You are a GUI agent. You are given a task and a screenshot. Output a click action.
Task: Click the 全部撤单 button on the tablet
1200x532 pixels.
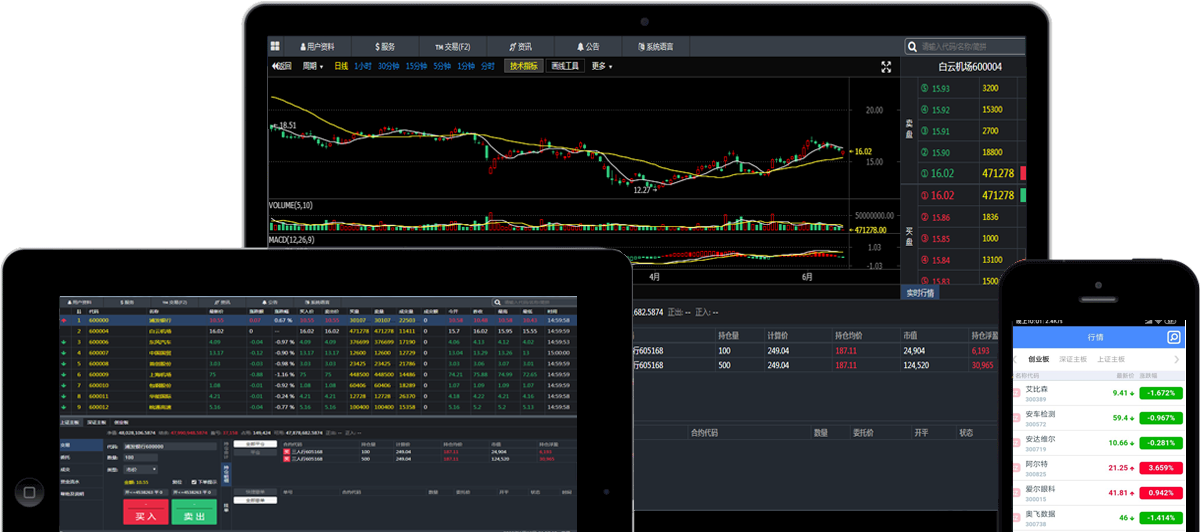(x=255, y=500)
